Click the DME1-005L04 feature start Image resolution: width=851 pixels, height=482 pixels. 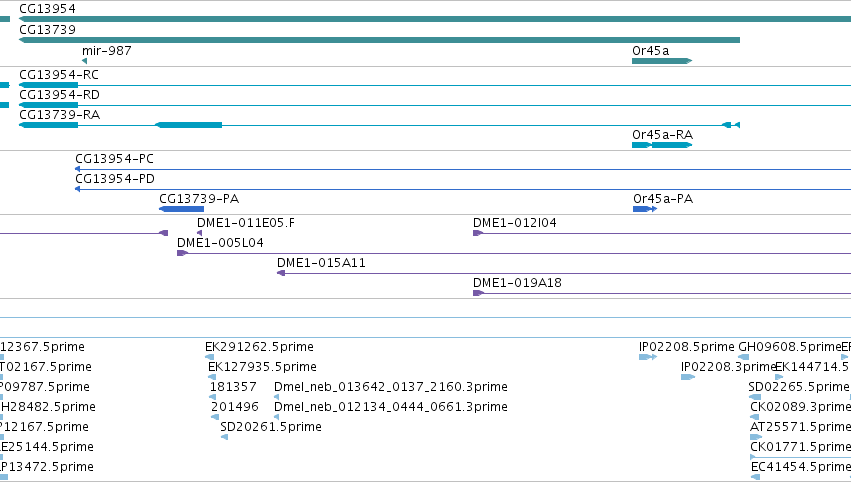[182, 253]
